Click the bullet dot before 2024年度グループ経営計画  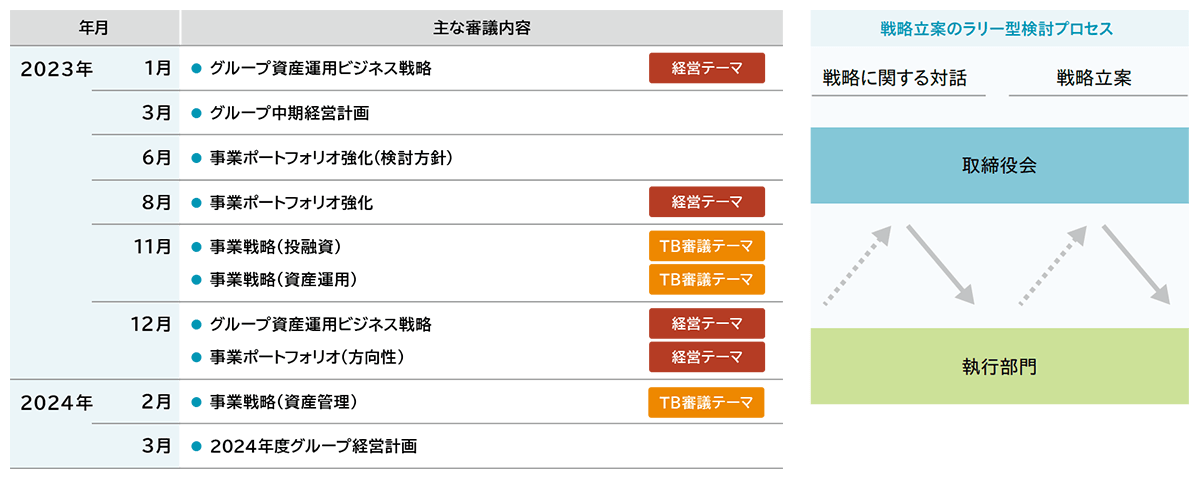tap(197, 447)
